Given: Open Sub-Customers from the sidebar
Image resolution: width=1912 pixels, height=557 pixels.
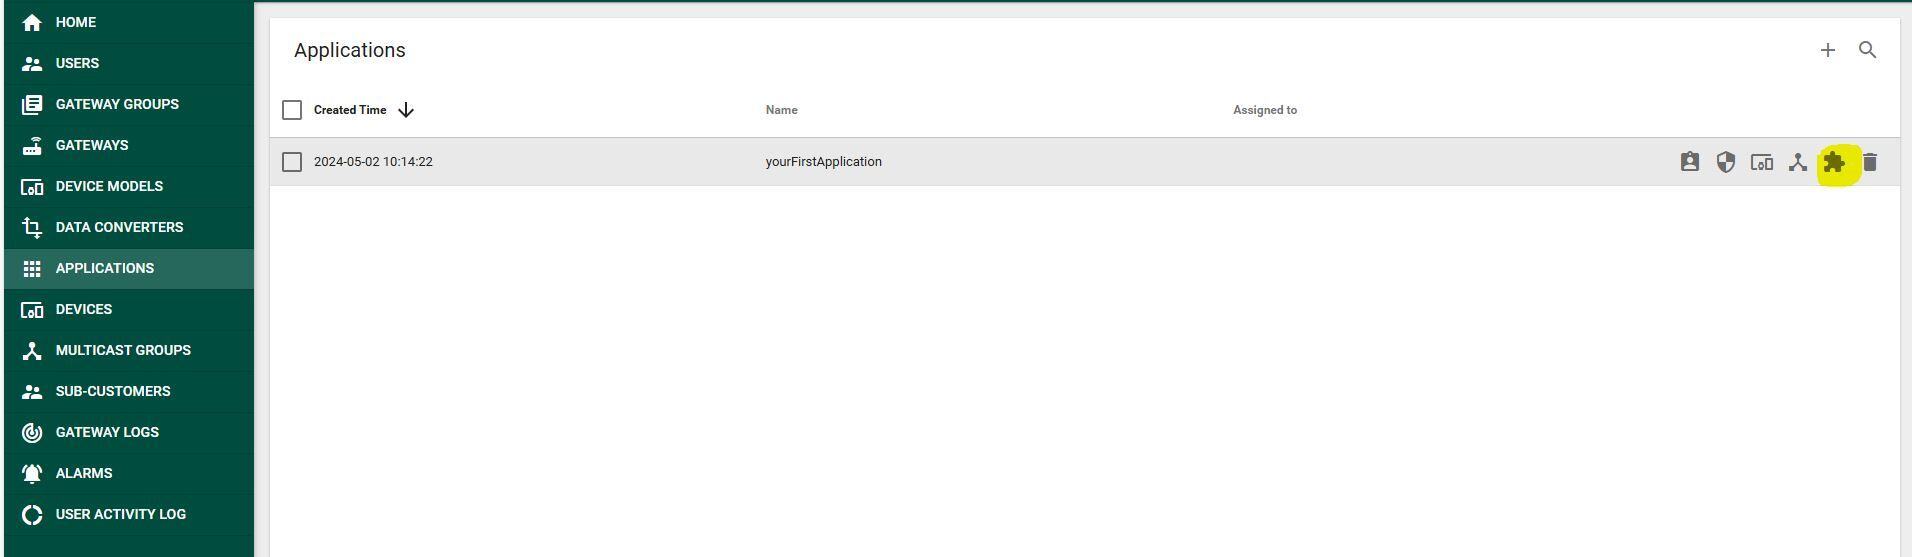Looking at the screenshot, I should pos(128,391).
